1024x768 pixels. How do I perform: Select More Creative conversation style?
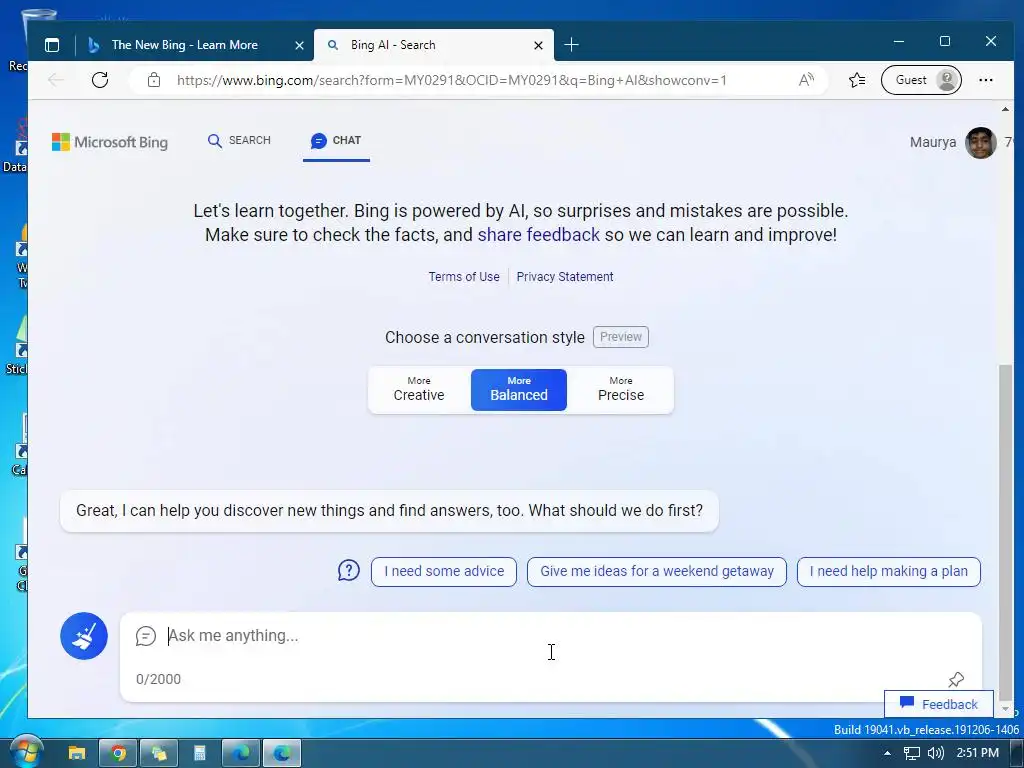click(x=419, y=389)
